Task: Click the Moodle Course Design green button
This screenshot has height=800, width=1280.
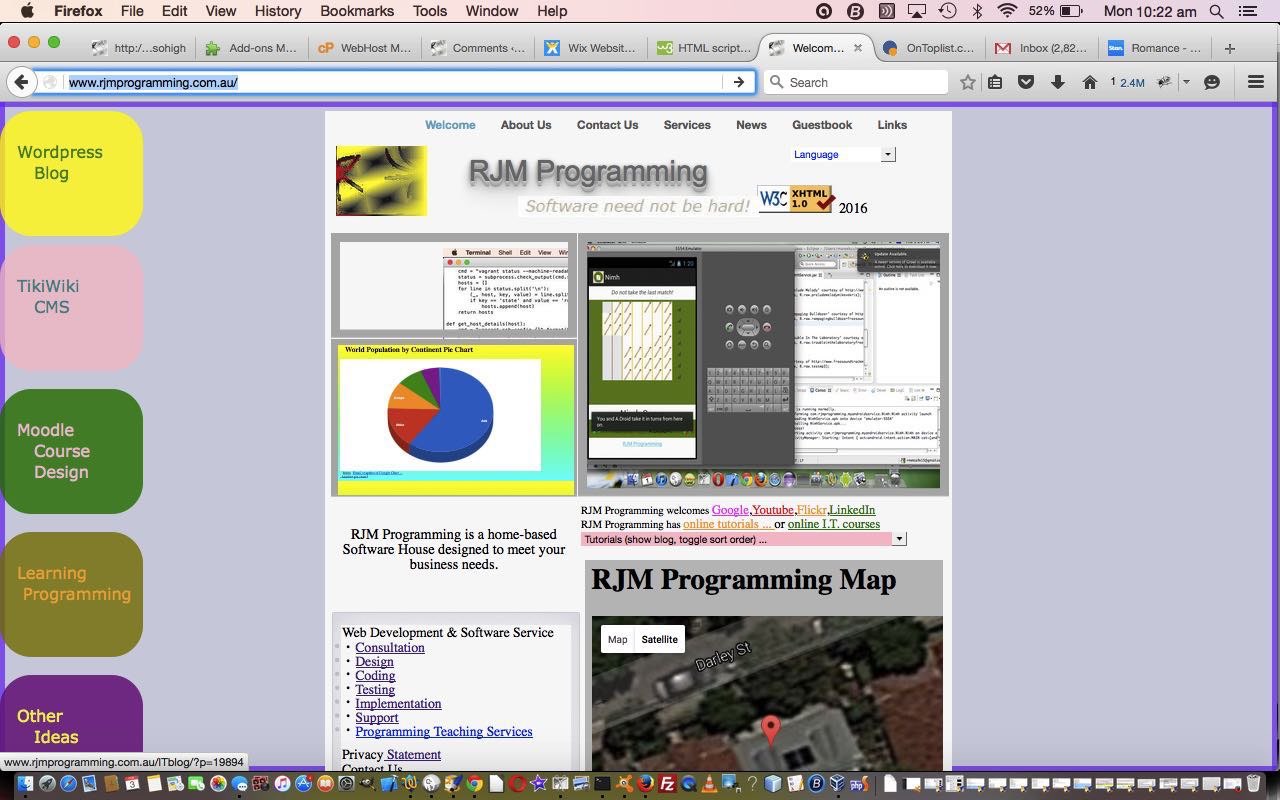Action: (72, 451)
